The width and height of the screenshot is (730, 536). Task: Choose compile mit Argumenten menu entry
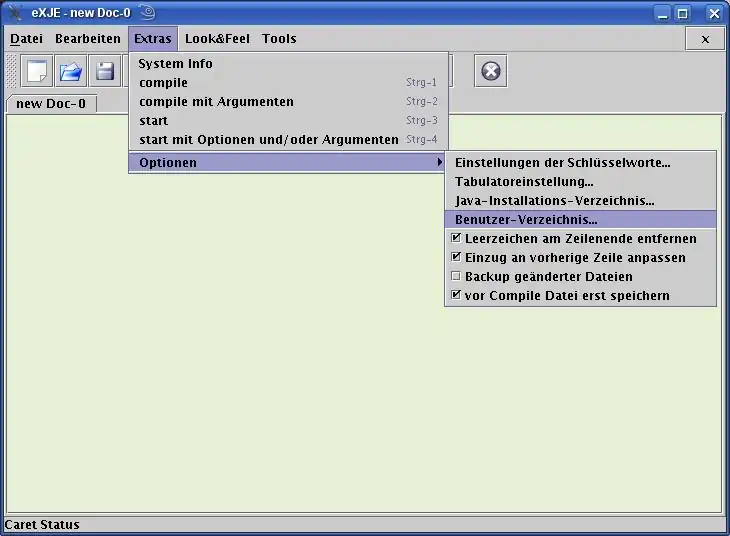click(216, 102)
